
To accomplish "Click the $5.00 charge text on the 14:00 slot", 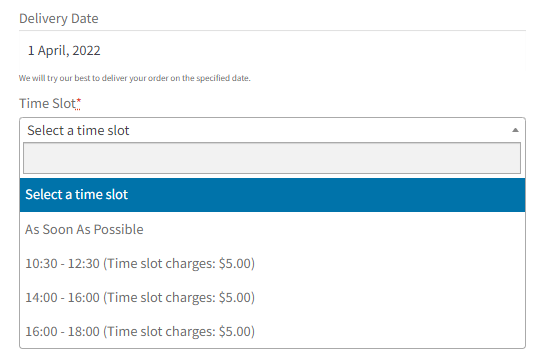I will 235,297.
